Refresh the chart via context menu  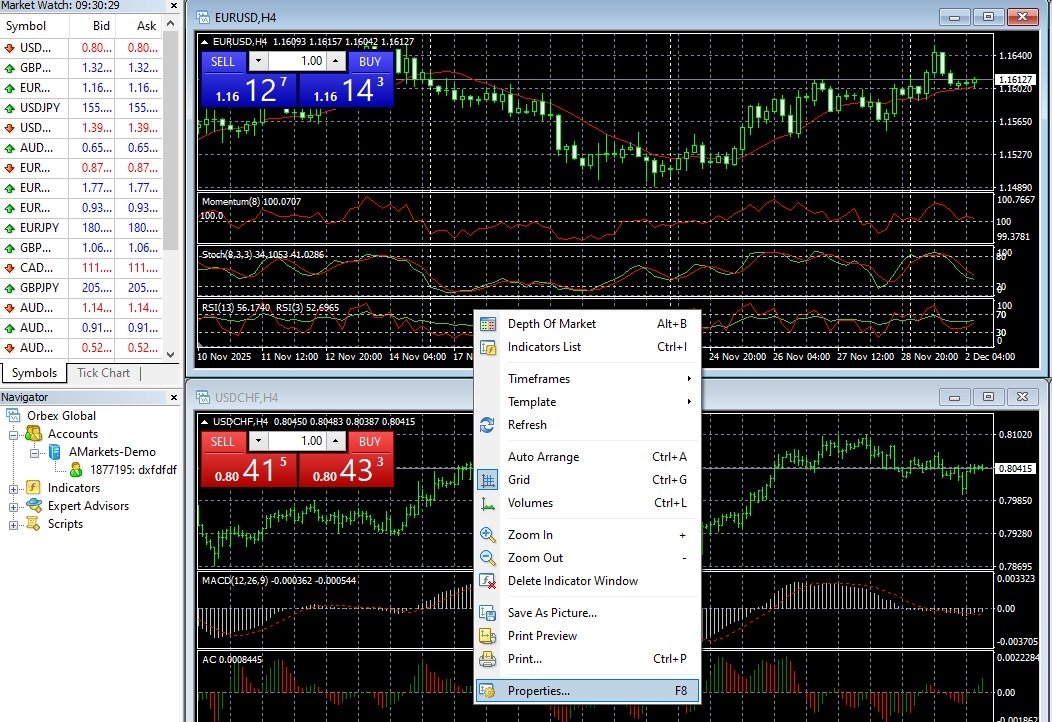pos(527,425)
